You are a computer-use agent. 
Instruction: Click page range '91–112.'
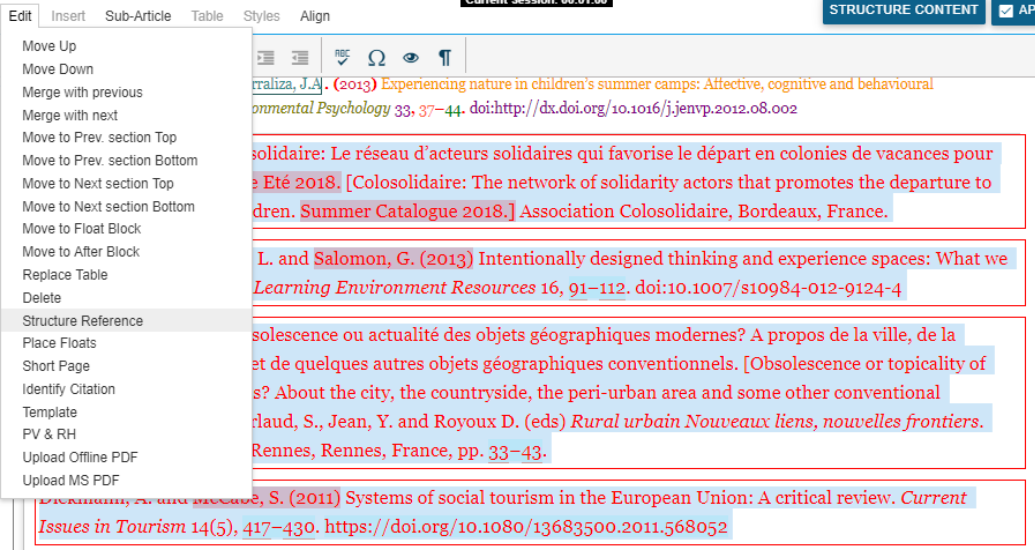tap(599, 288)
